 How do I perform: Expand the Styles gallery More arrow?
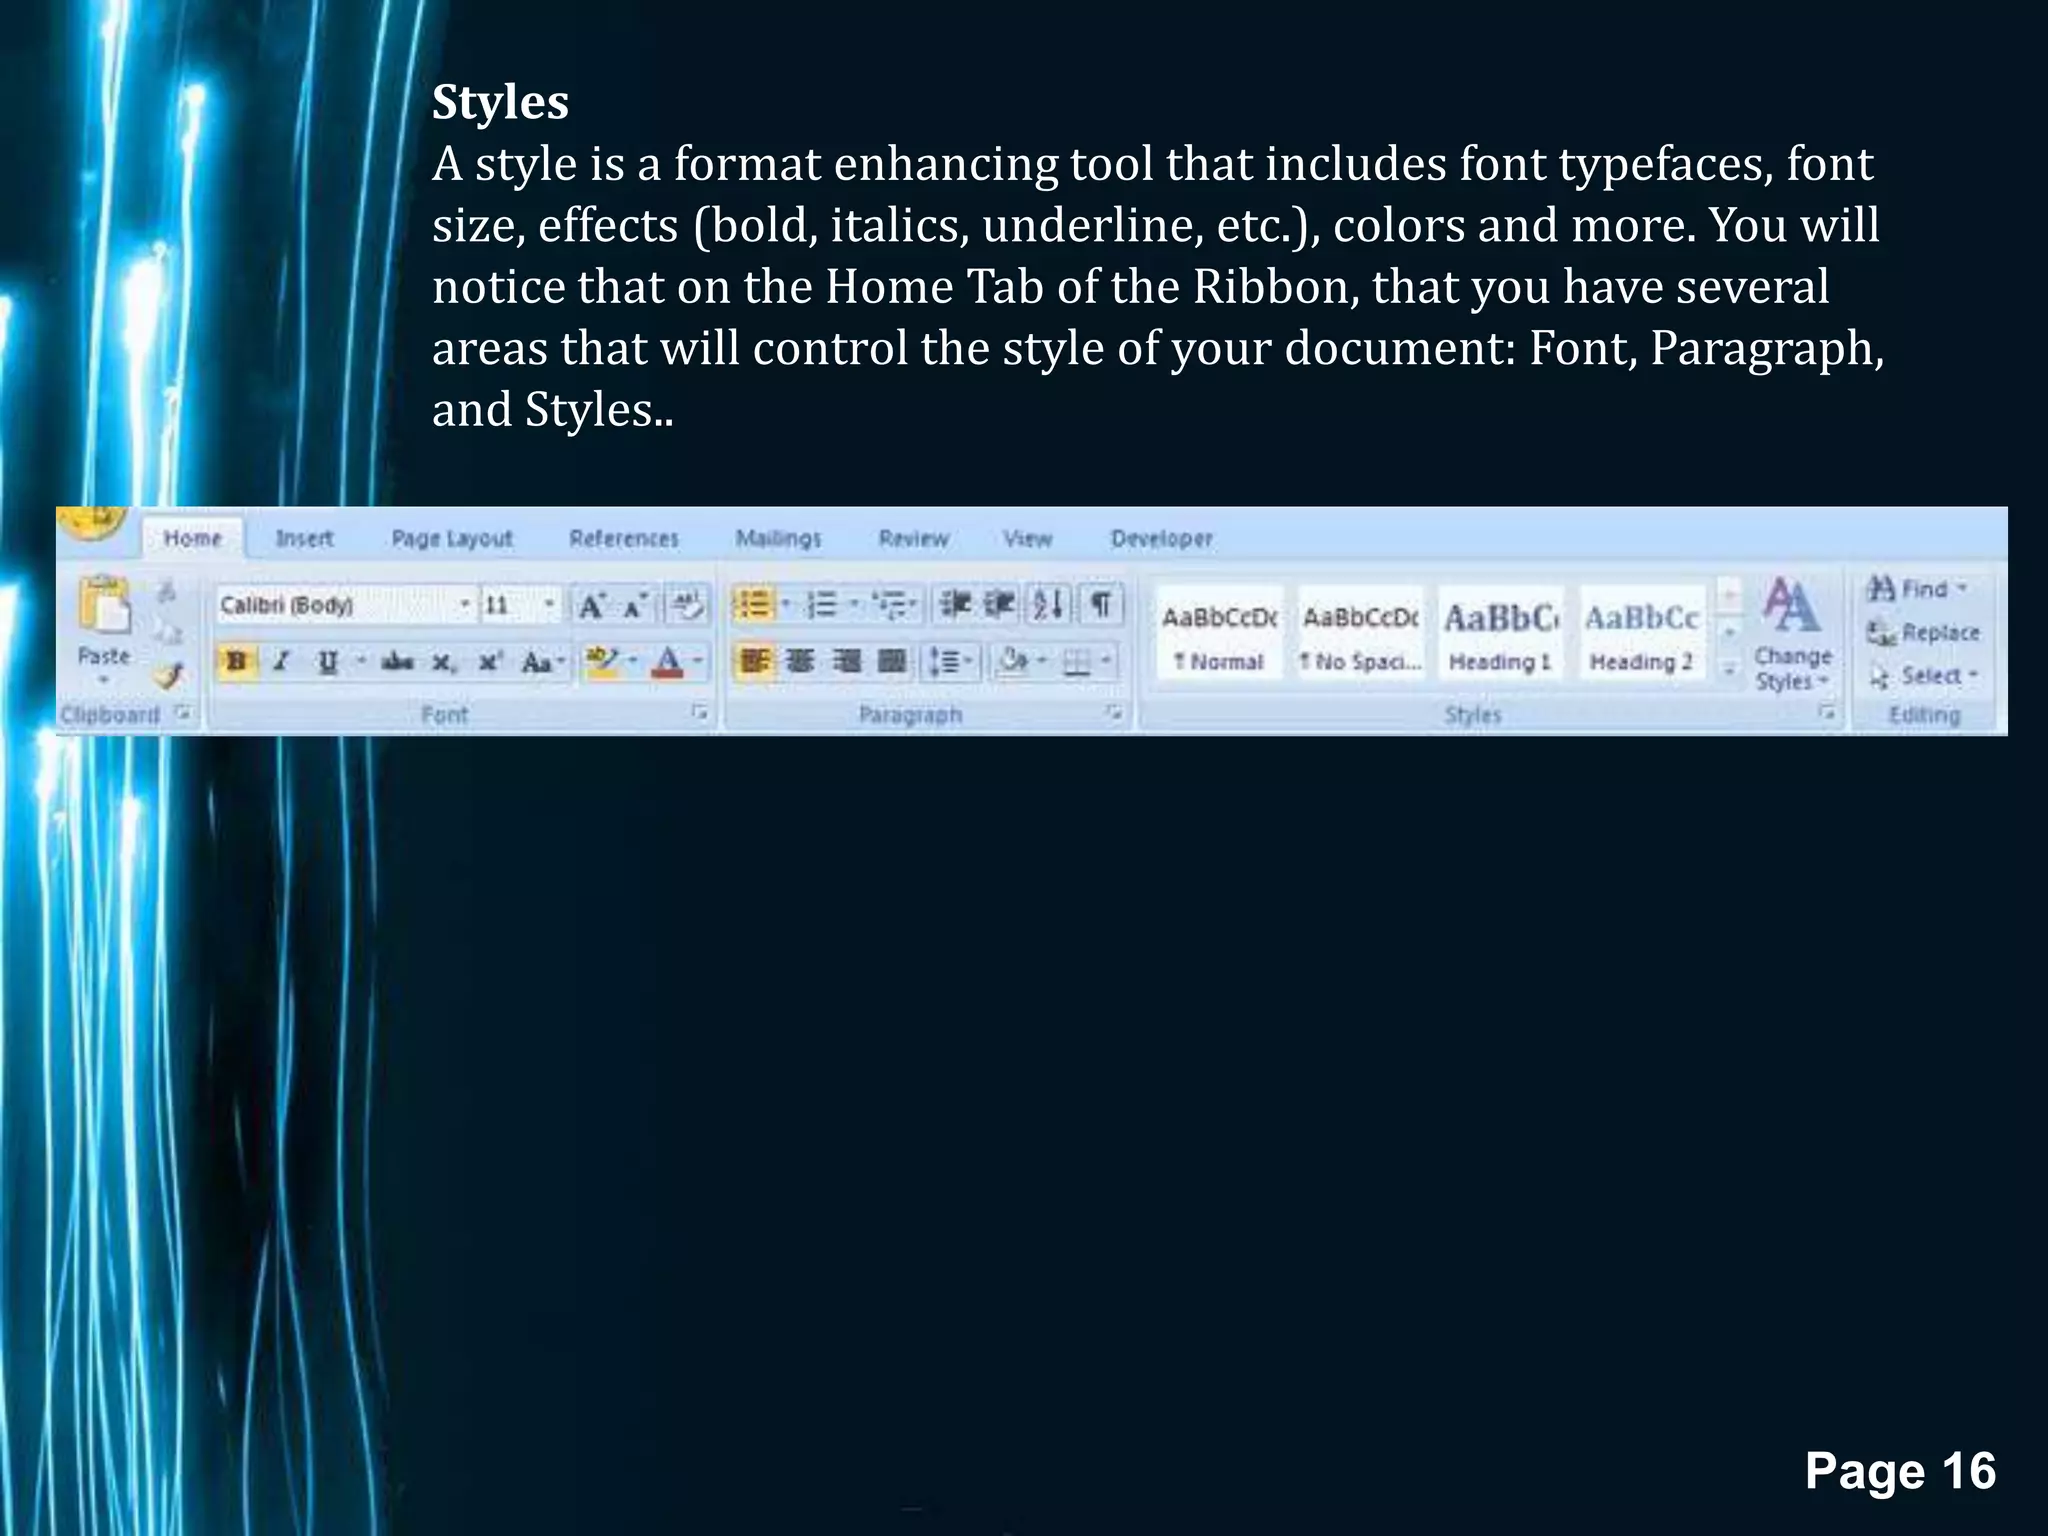1728,670
